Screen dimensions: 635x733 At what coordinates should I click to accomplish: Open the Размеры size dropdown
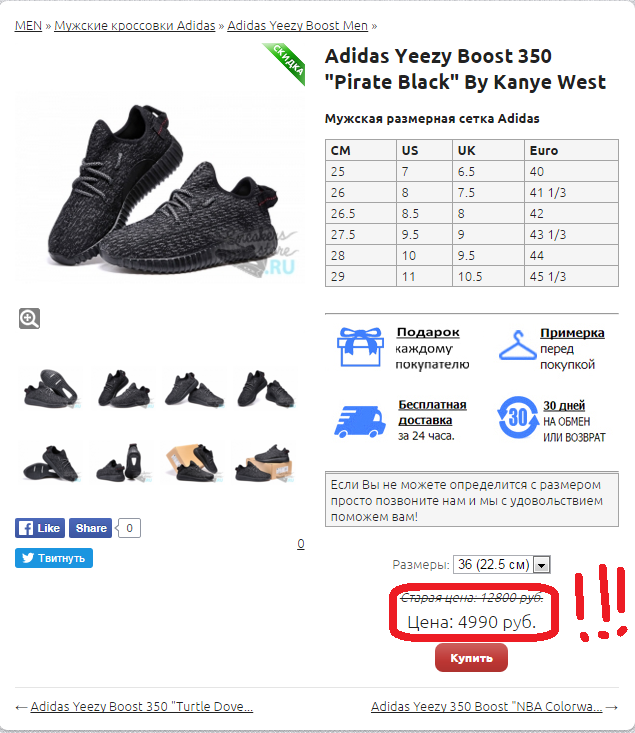tap(502, 564)
